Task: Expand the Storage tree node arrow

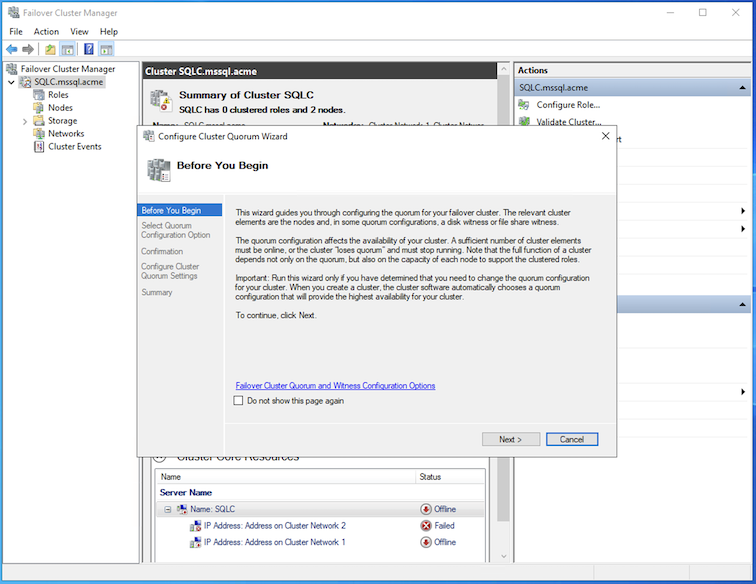Action: (x=25, y=122)
